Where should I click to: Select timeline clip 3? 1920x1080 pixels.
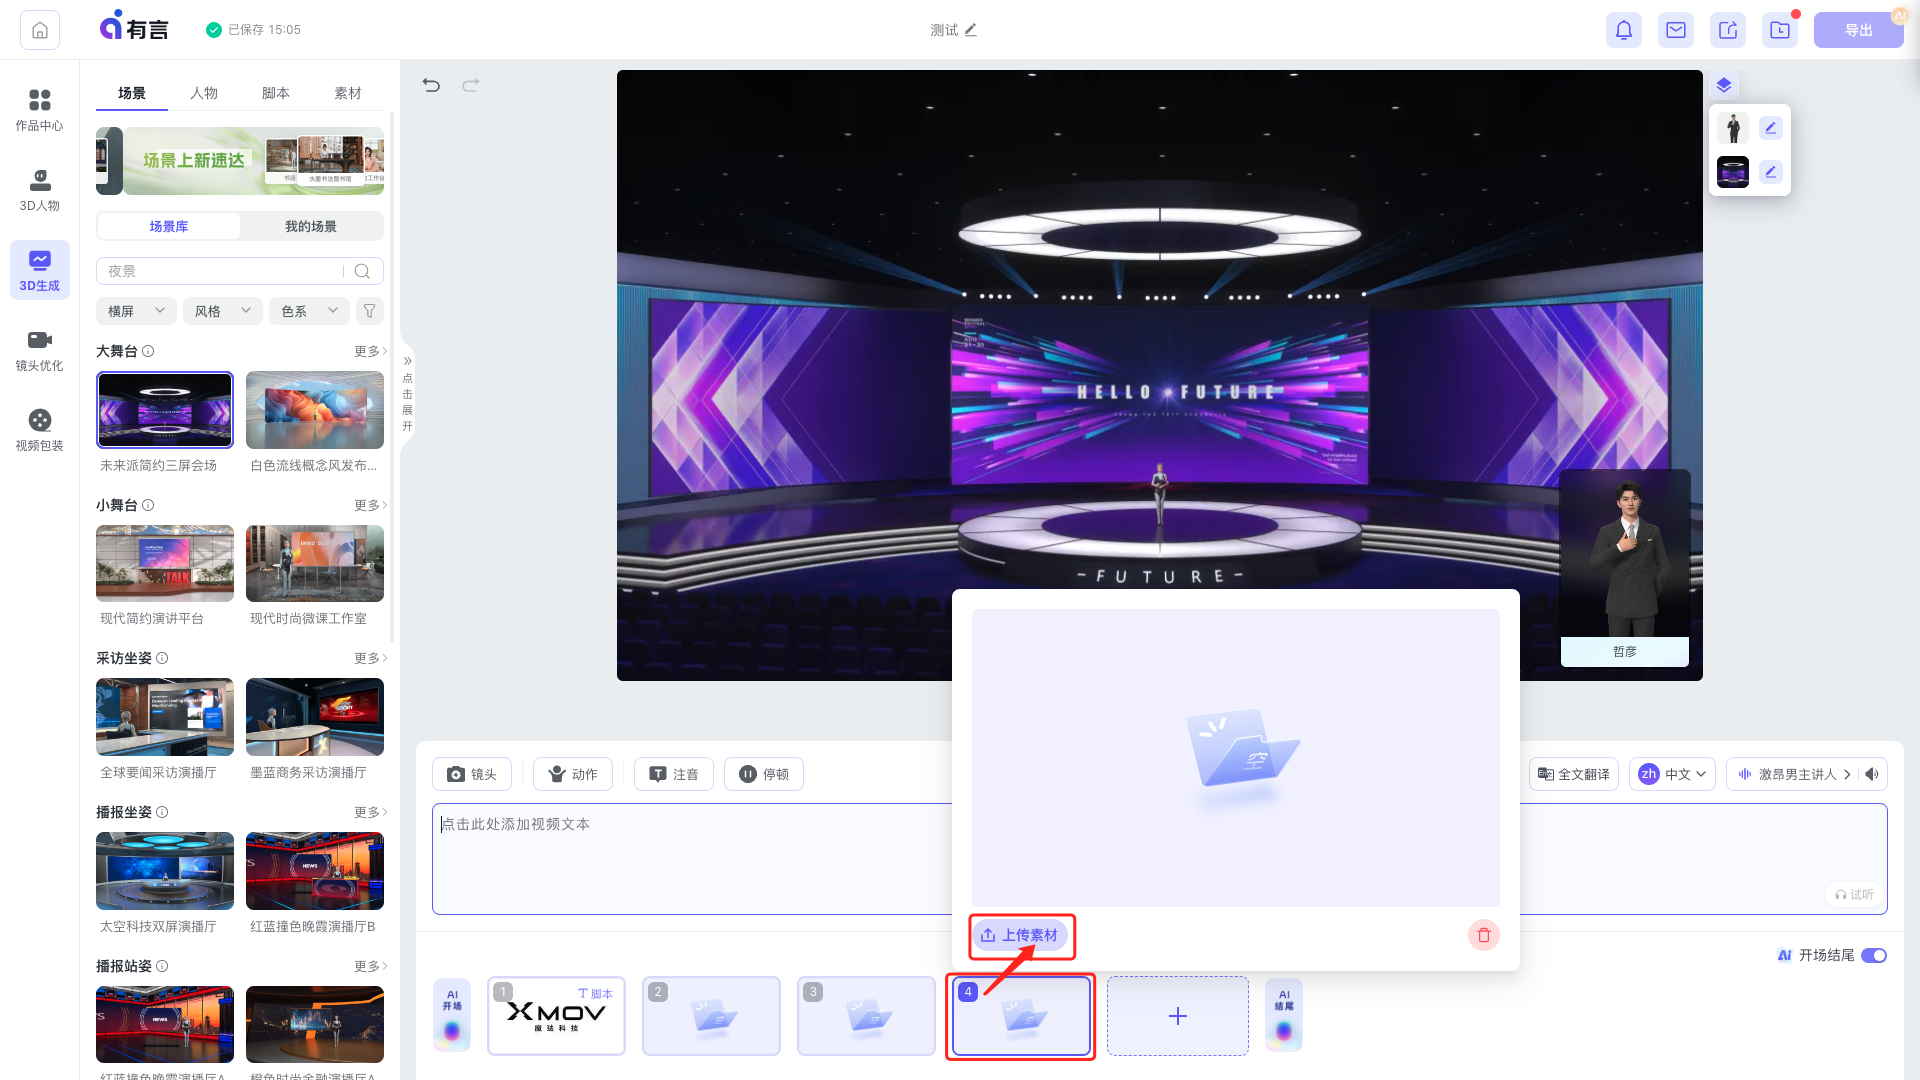pos(866,1016)
